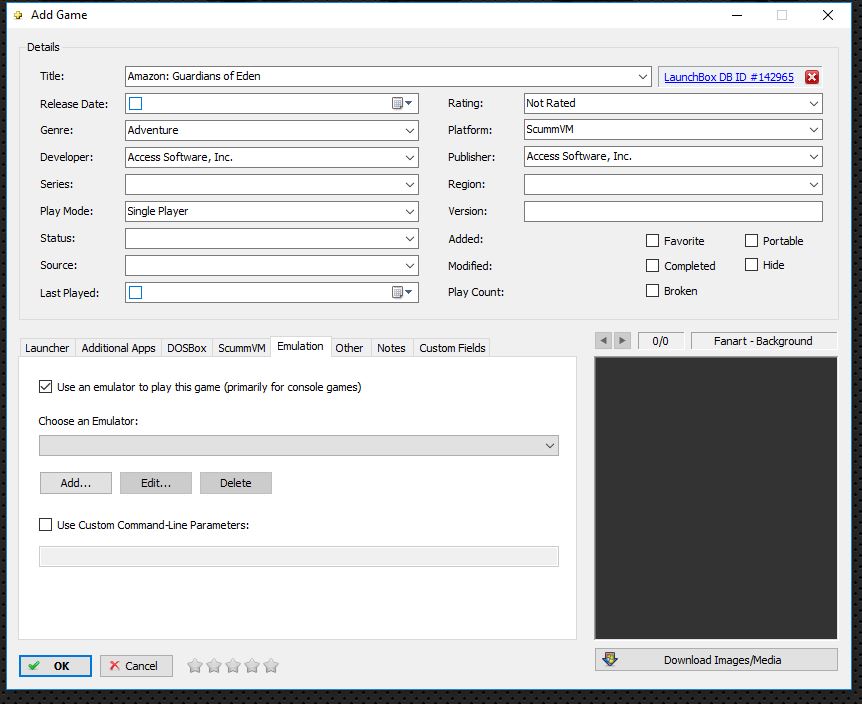The height and width of the screenshot is (704, 862).
Task: Click the Edit... emulator button
Action: pos(156,483)
